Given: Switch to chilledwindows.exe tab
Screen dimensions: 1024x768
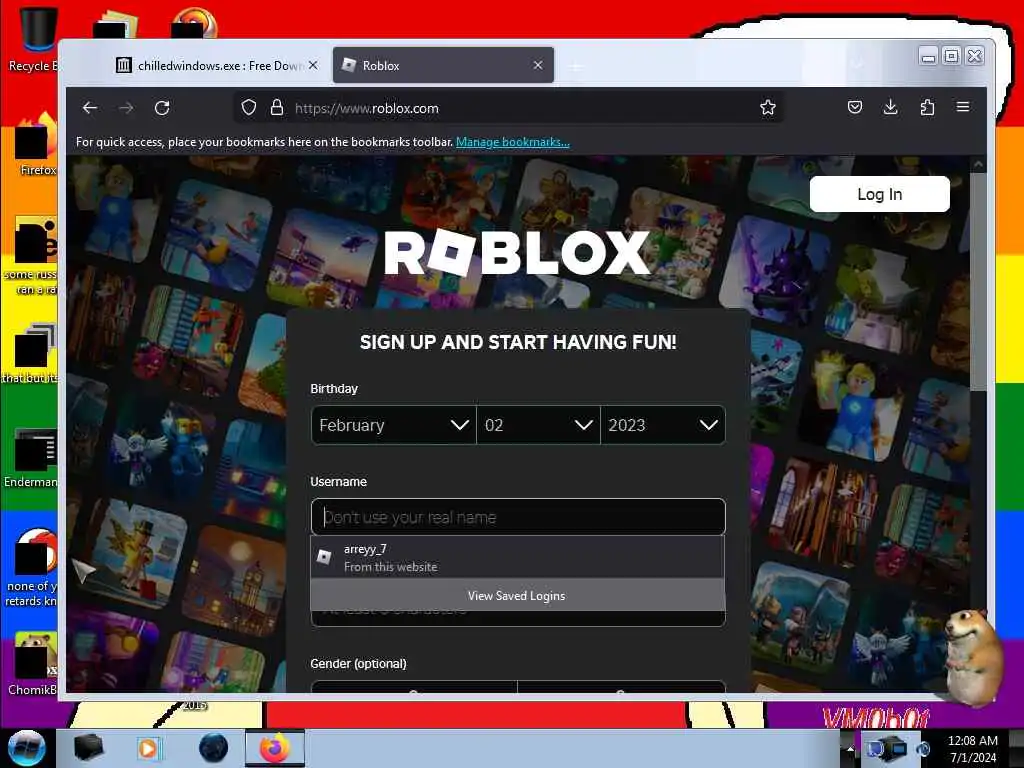Looking at the screenshot, I should point(216,65).
